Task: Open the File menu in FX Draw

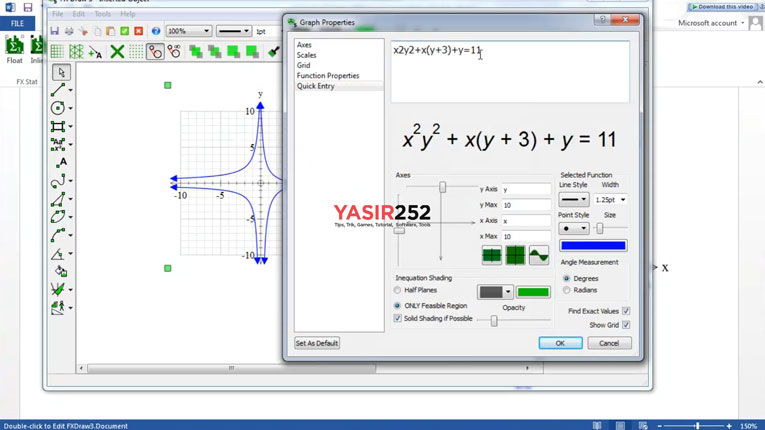Action: (x=58, y=14)
